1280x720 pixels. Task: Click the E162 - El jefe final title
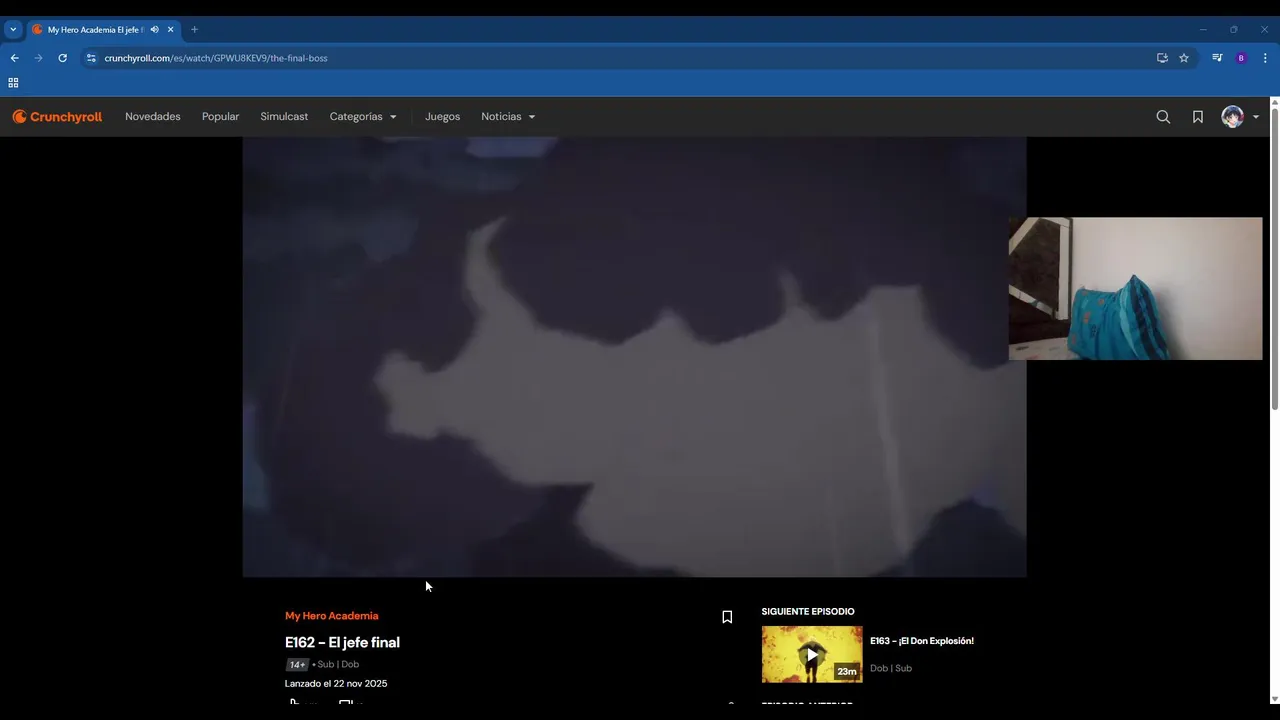coord(342,642)
